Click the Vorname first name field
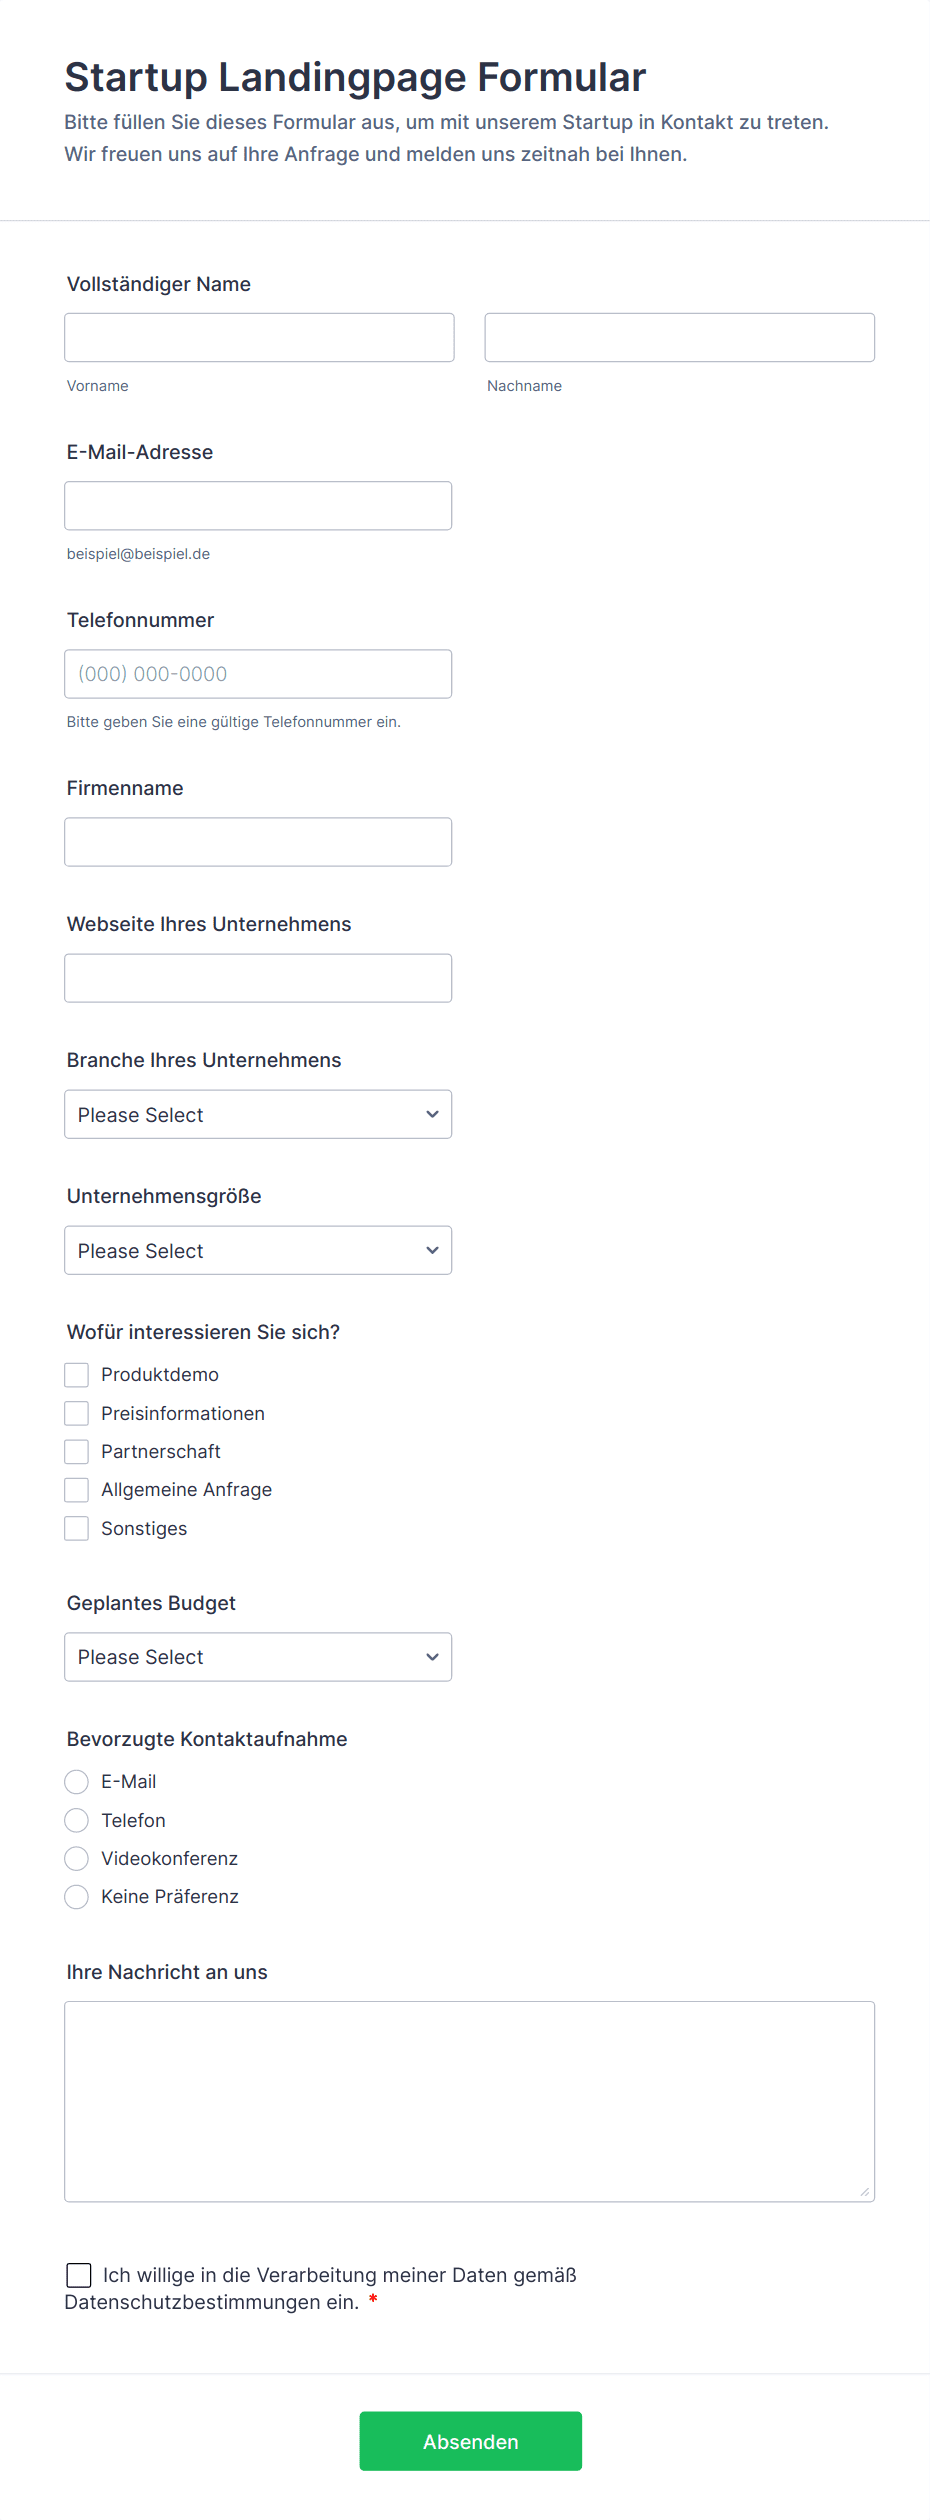 pyautogui.click(x=259, y=337)
